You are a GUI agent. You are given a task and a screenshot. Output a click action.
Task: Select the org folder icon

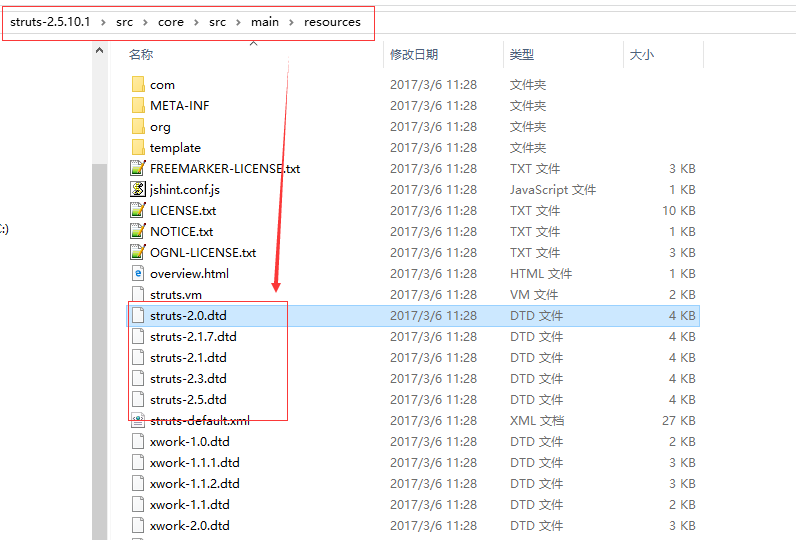pyautogui.click(x=138, y=126)
